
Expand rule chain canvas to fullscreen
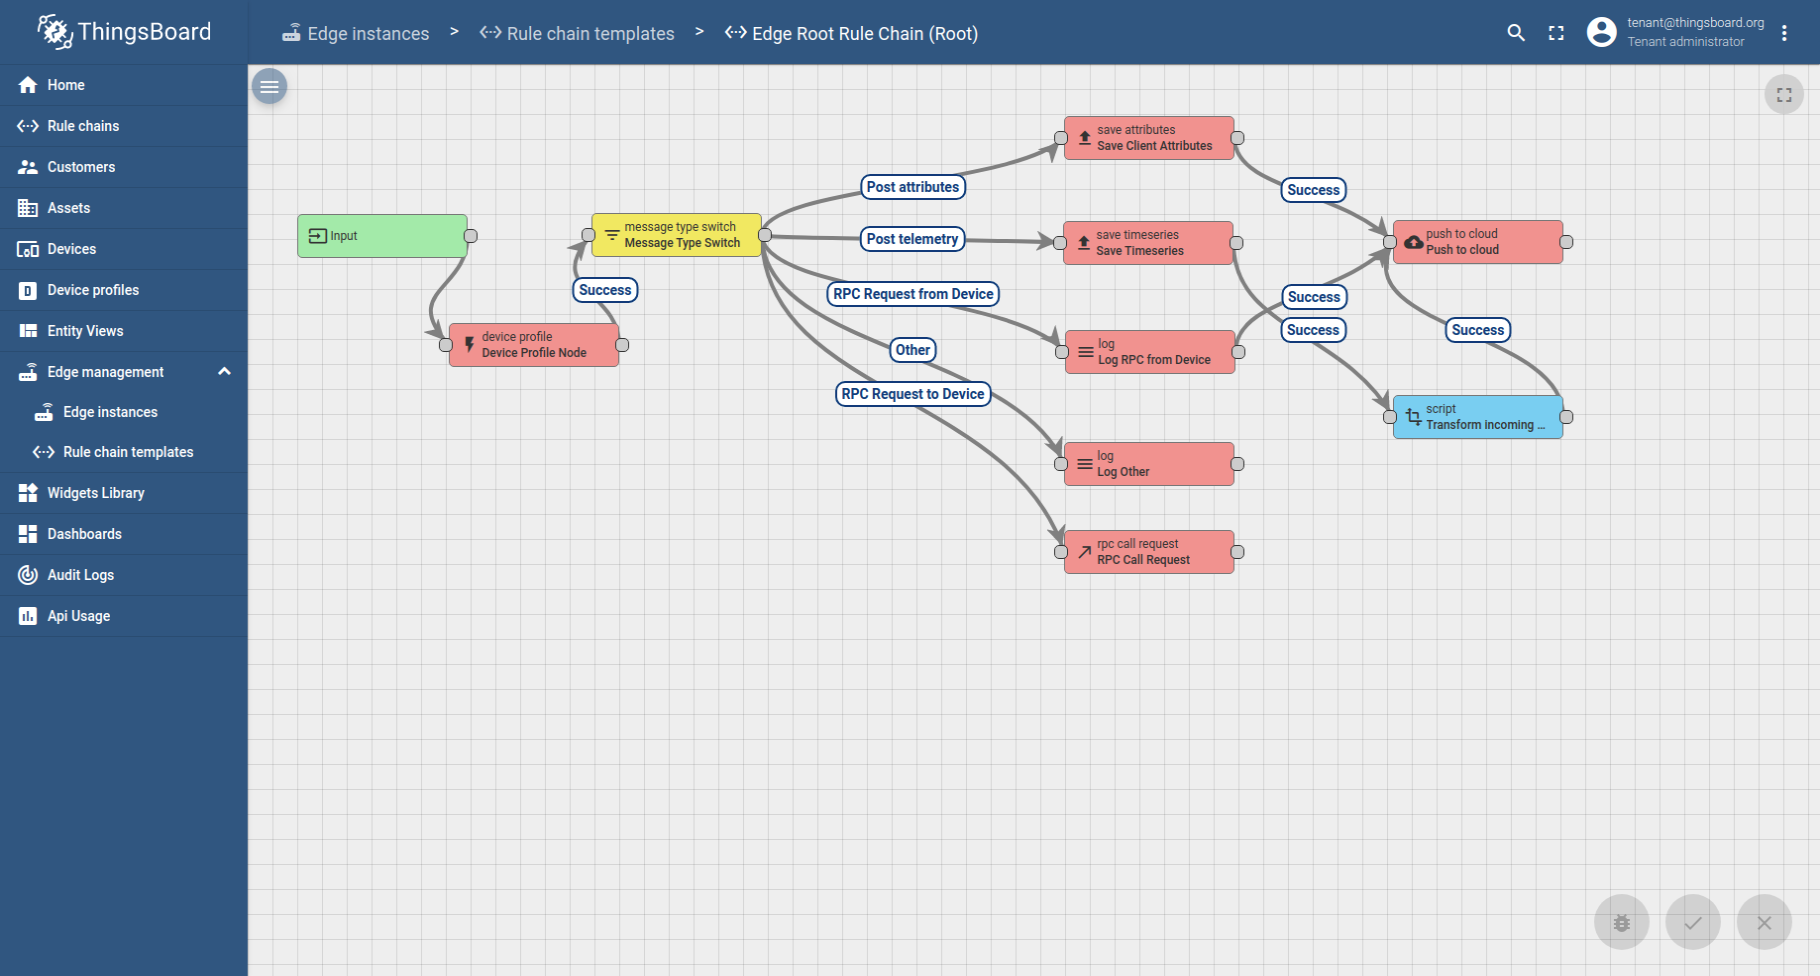(x=1784, y=95)
